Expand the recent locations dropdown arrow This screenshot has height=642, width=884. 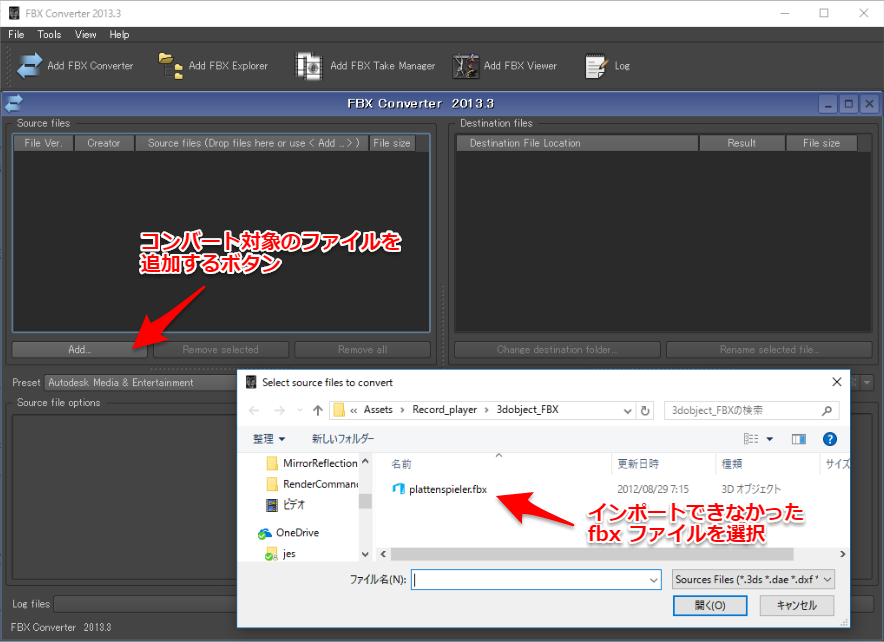(x=300, y=410)
